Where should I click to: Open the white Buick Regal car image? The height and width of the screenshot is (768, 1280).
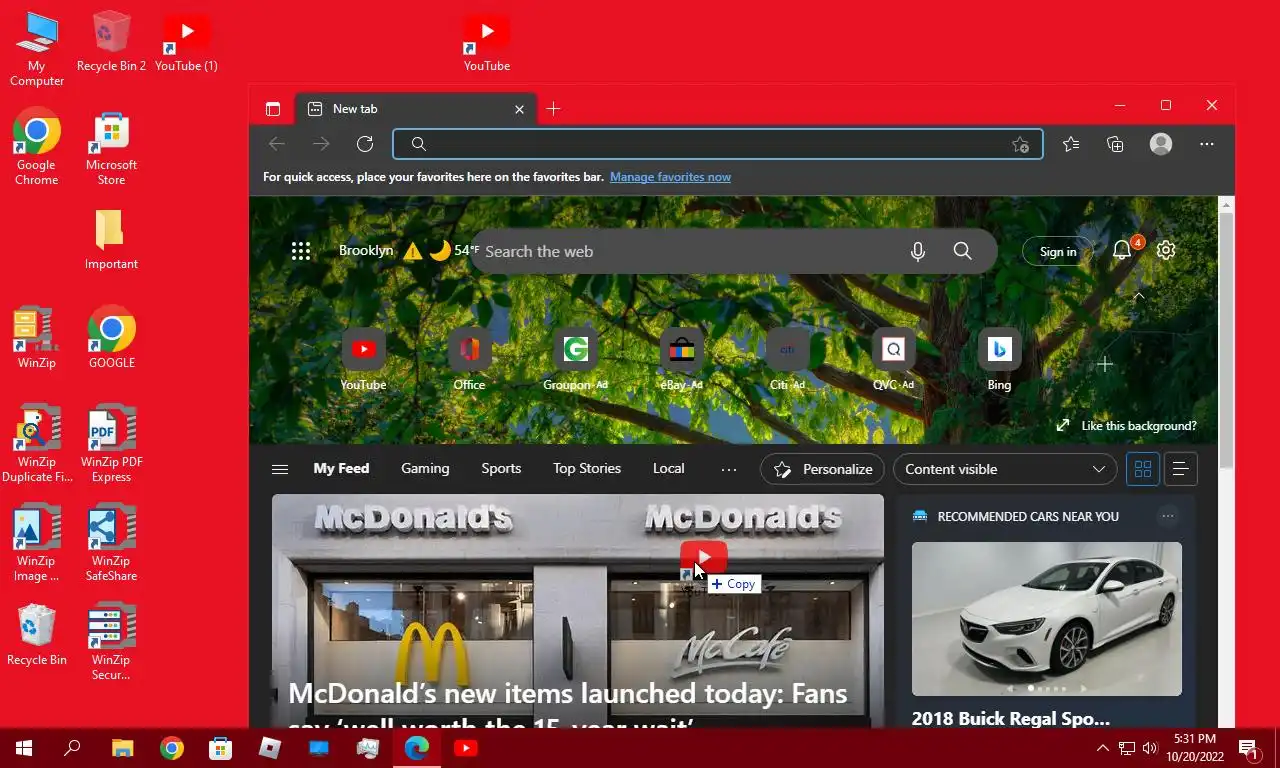point(1046,619)
